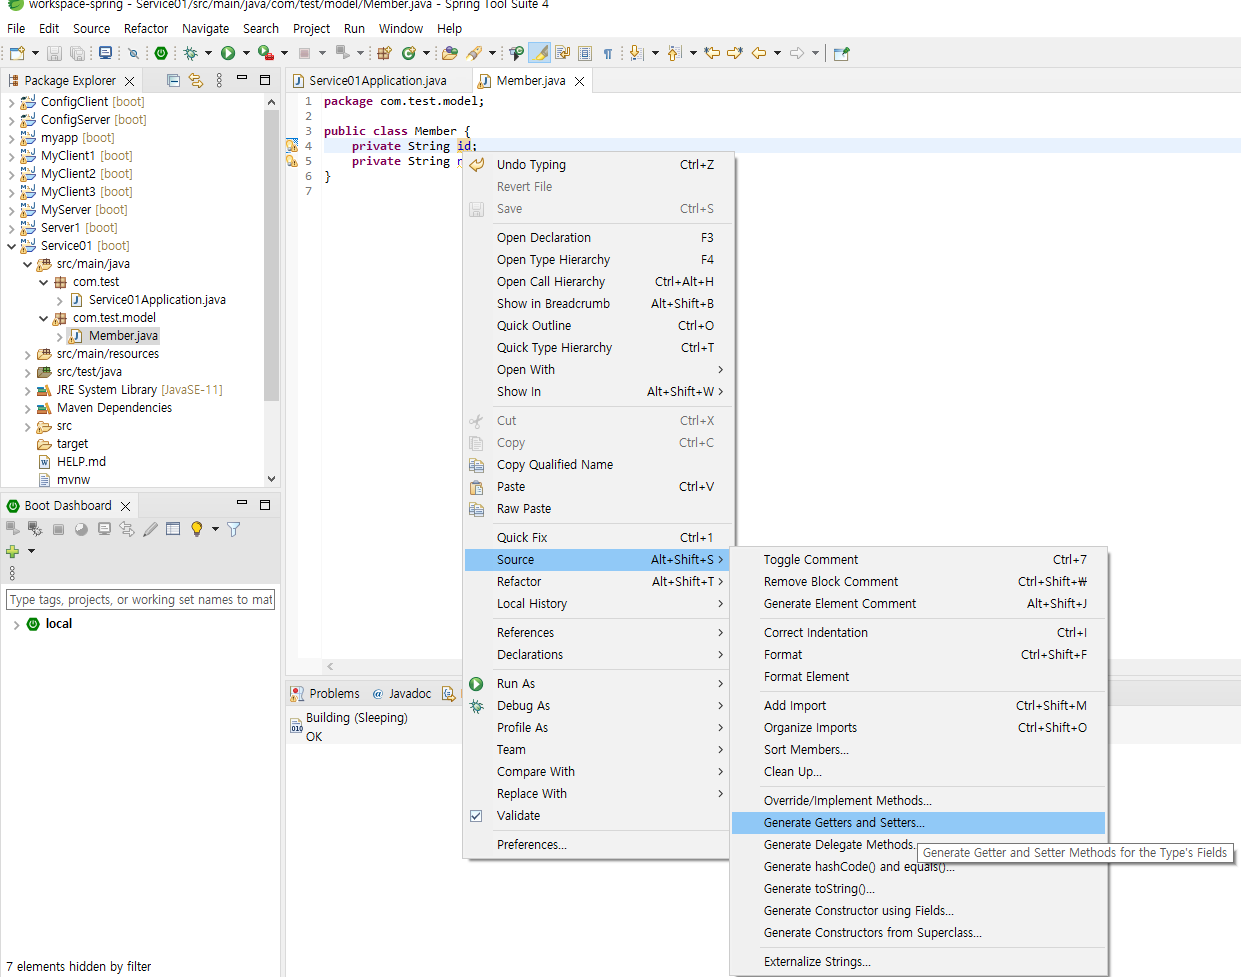Maximize the Boot Dashboard panel
1241x977 pixels.
tap(265, 505)
